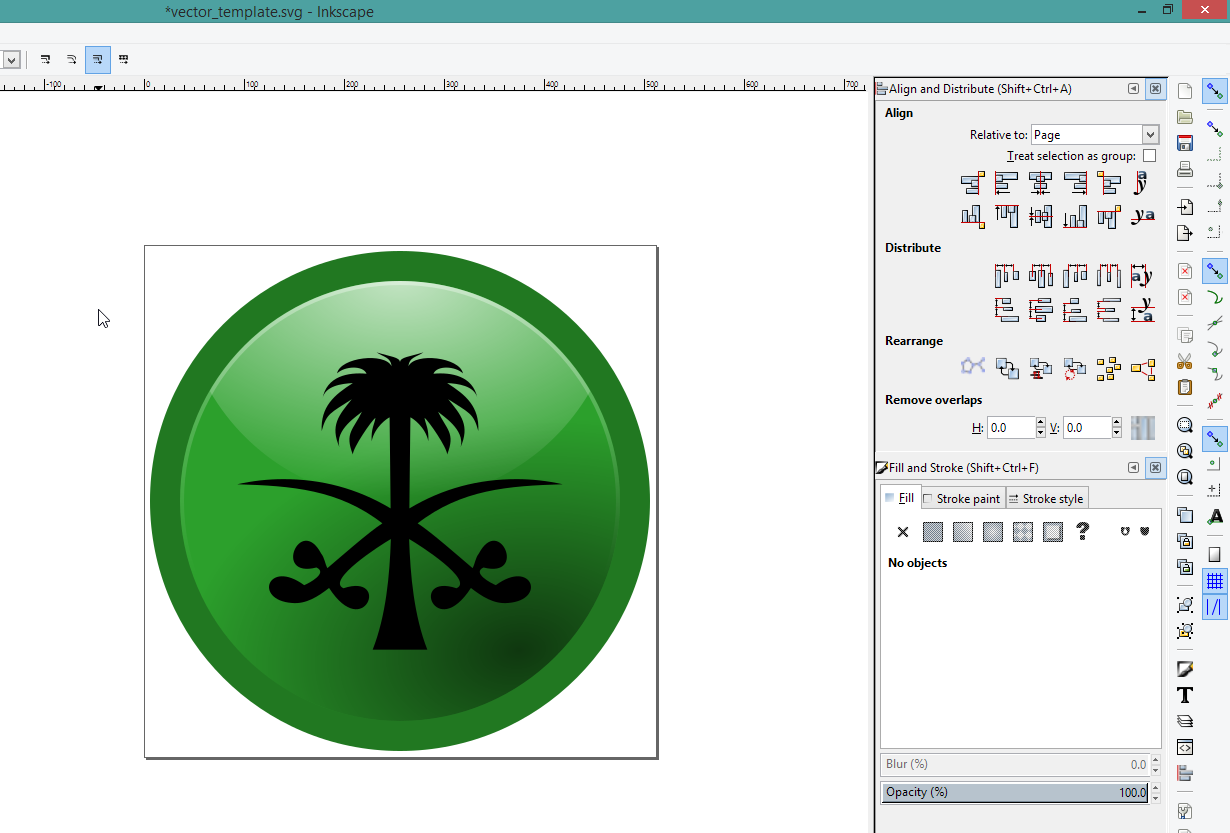Click the Align bottom edges icon
This screenshot has height=833, width=1230.
tap(1075, 216)
